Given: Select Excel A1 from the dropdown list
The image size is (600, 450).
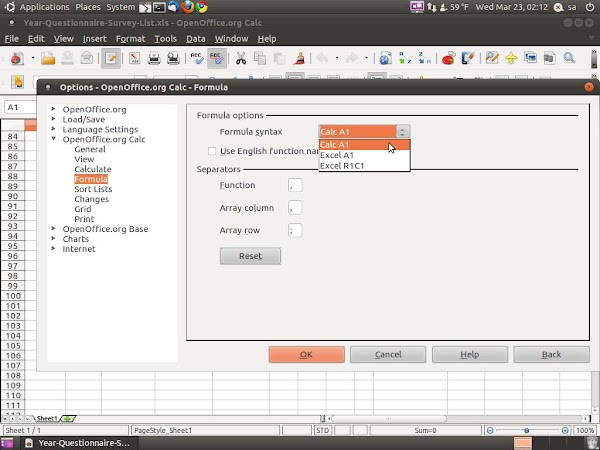Looking at the screenshot, I should [x=364, y=155].
